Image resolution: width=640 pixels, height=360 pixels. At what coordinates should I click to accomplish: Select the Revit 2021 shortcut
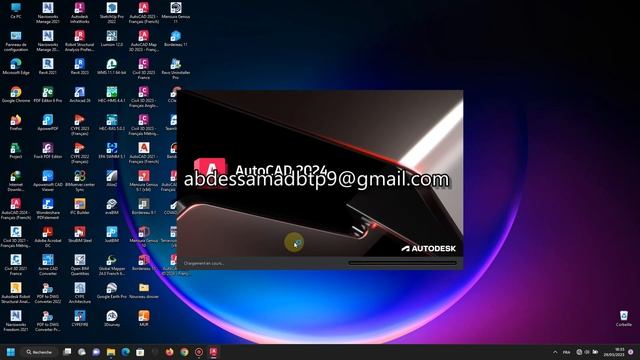click(48, 67)
